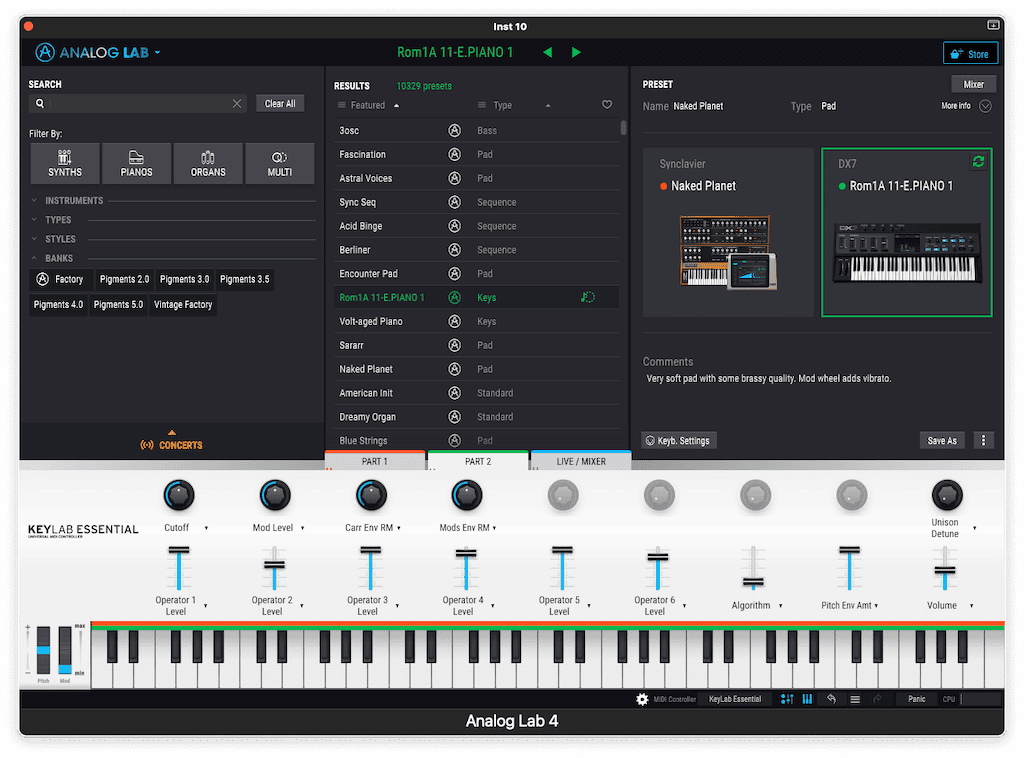Click the search input field
Screen dimensions: 1024x758
click(x=140, y=103)
